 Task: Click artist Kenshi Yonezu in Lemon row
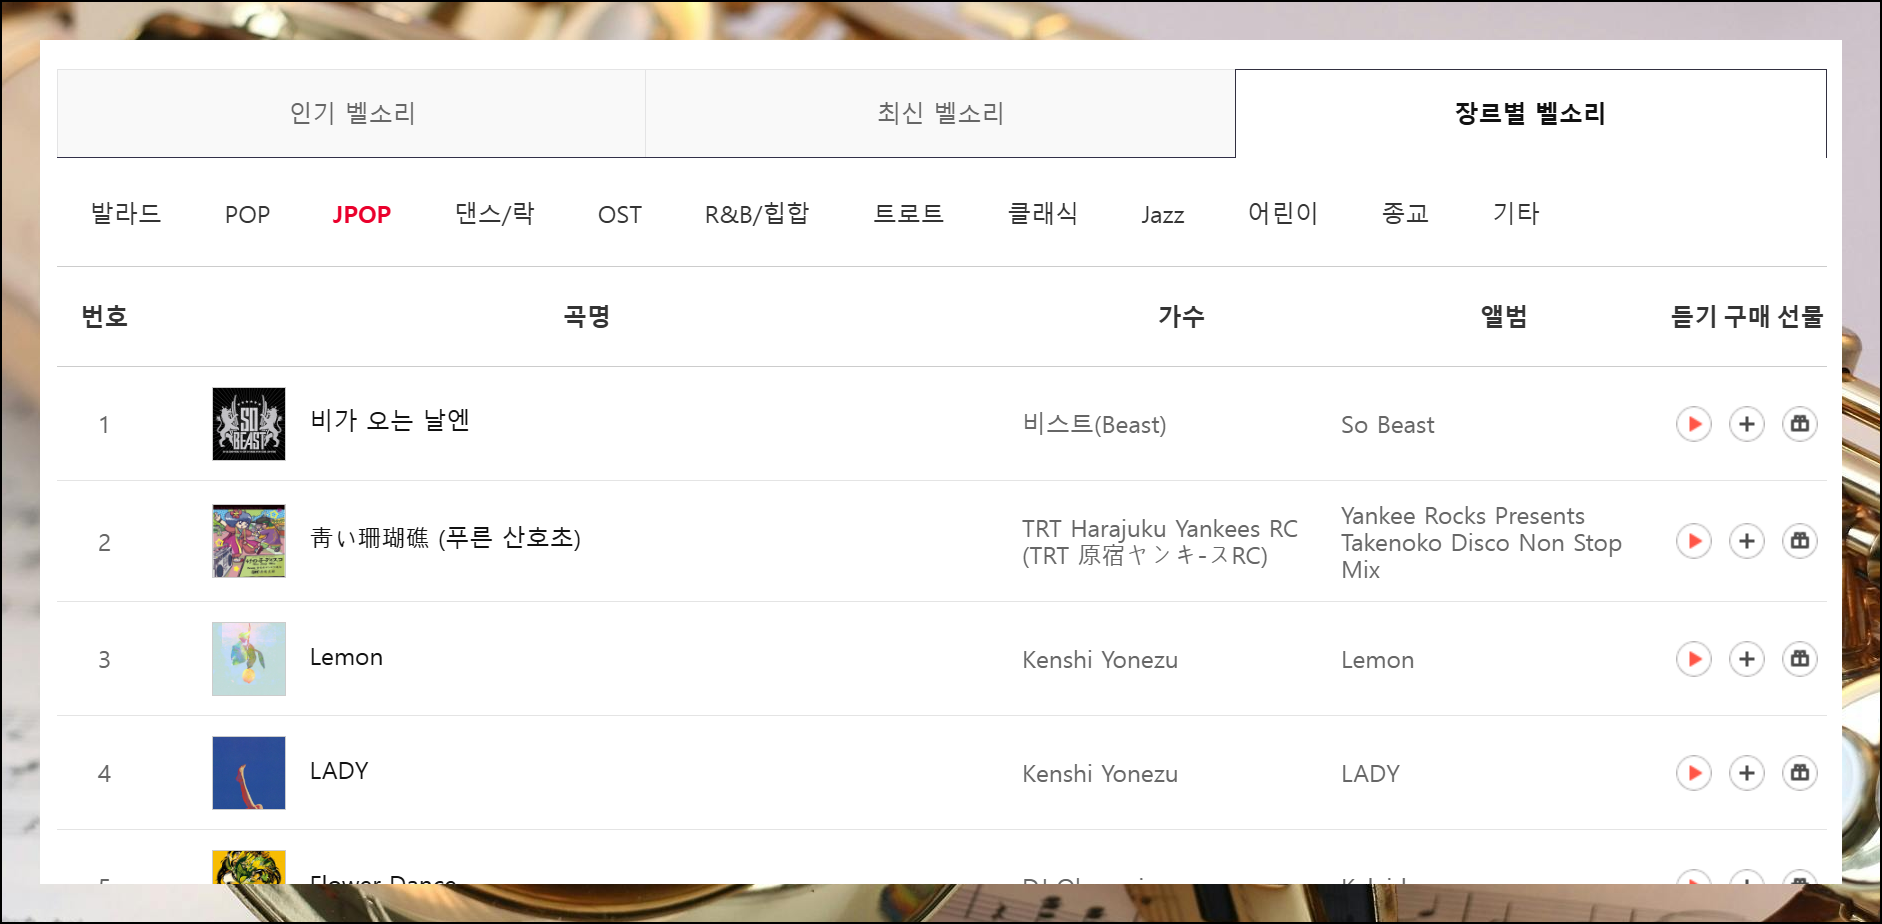(1100, 660)
